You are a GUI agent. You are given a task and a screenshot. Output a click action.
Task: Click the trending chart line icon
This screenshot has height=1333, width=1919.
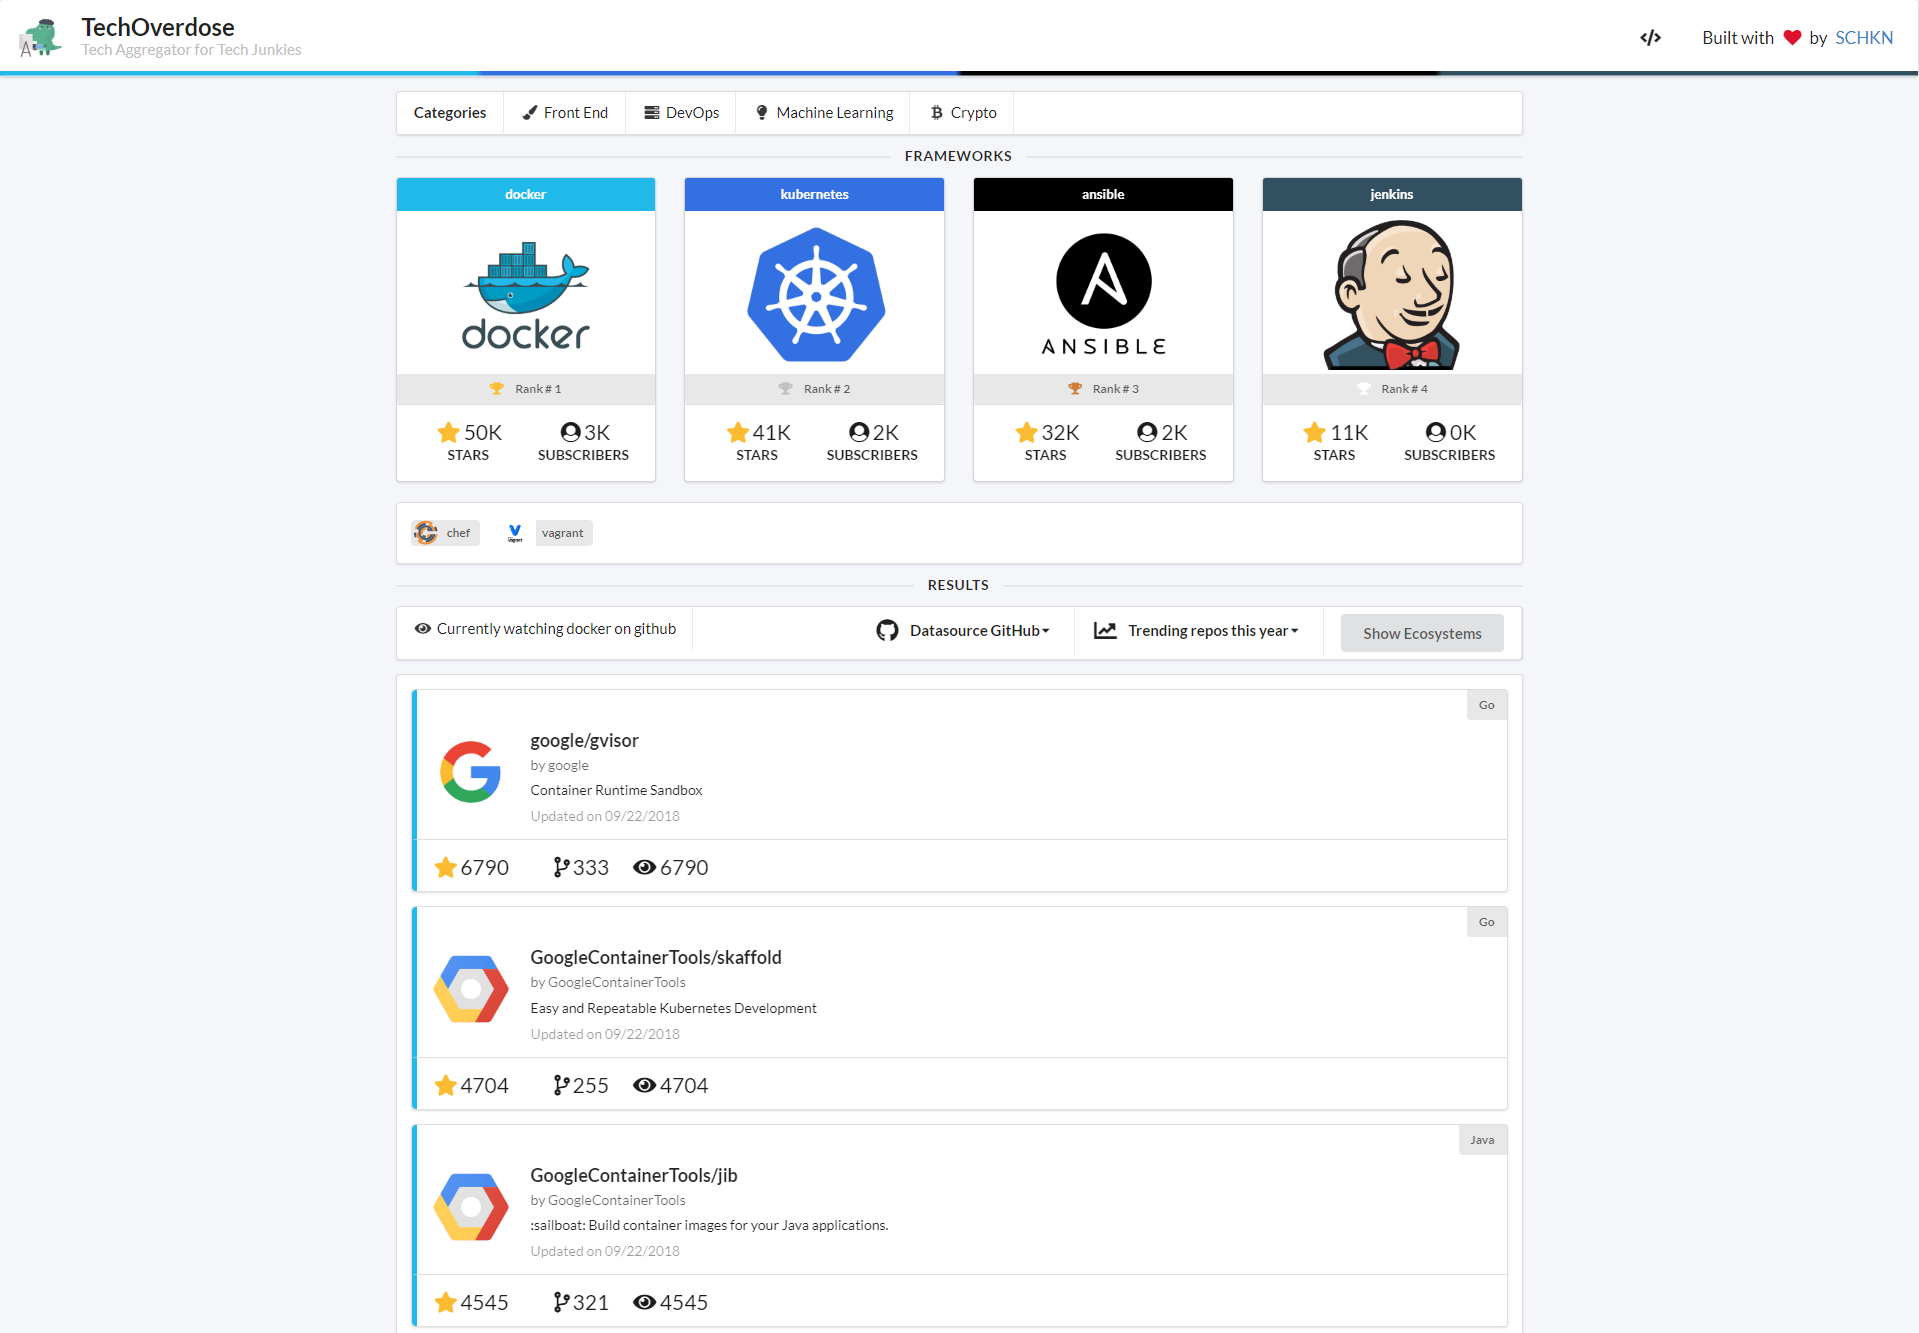pos(1105,631)
